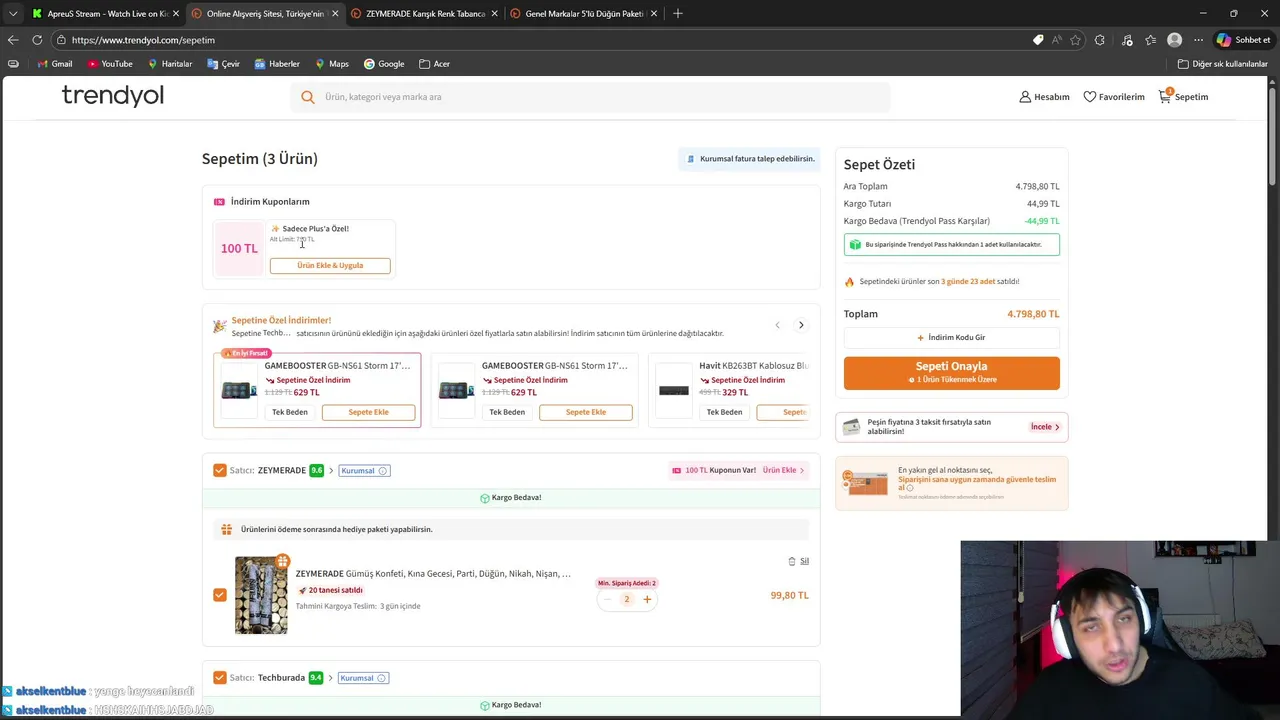Click Ürün Ekle & Uygula coupon button
The width and height of the screenshot is (1280, 720).
330,266
